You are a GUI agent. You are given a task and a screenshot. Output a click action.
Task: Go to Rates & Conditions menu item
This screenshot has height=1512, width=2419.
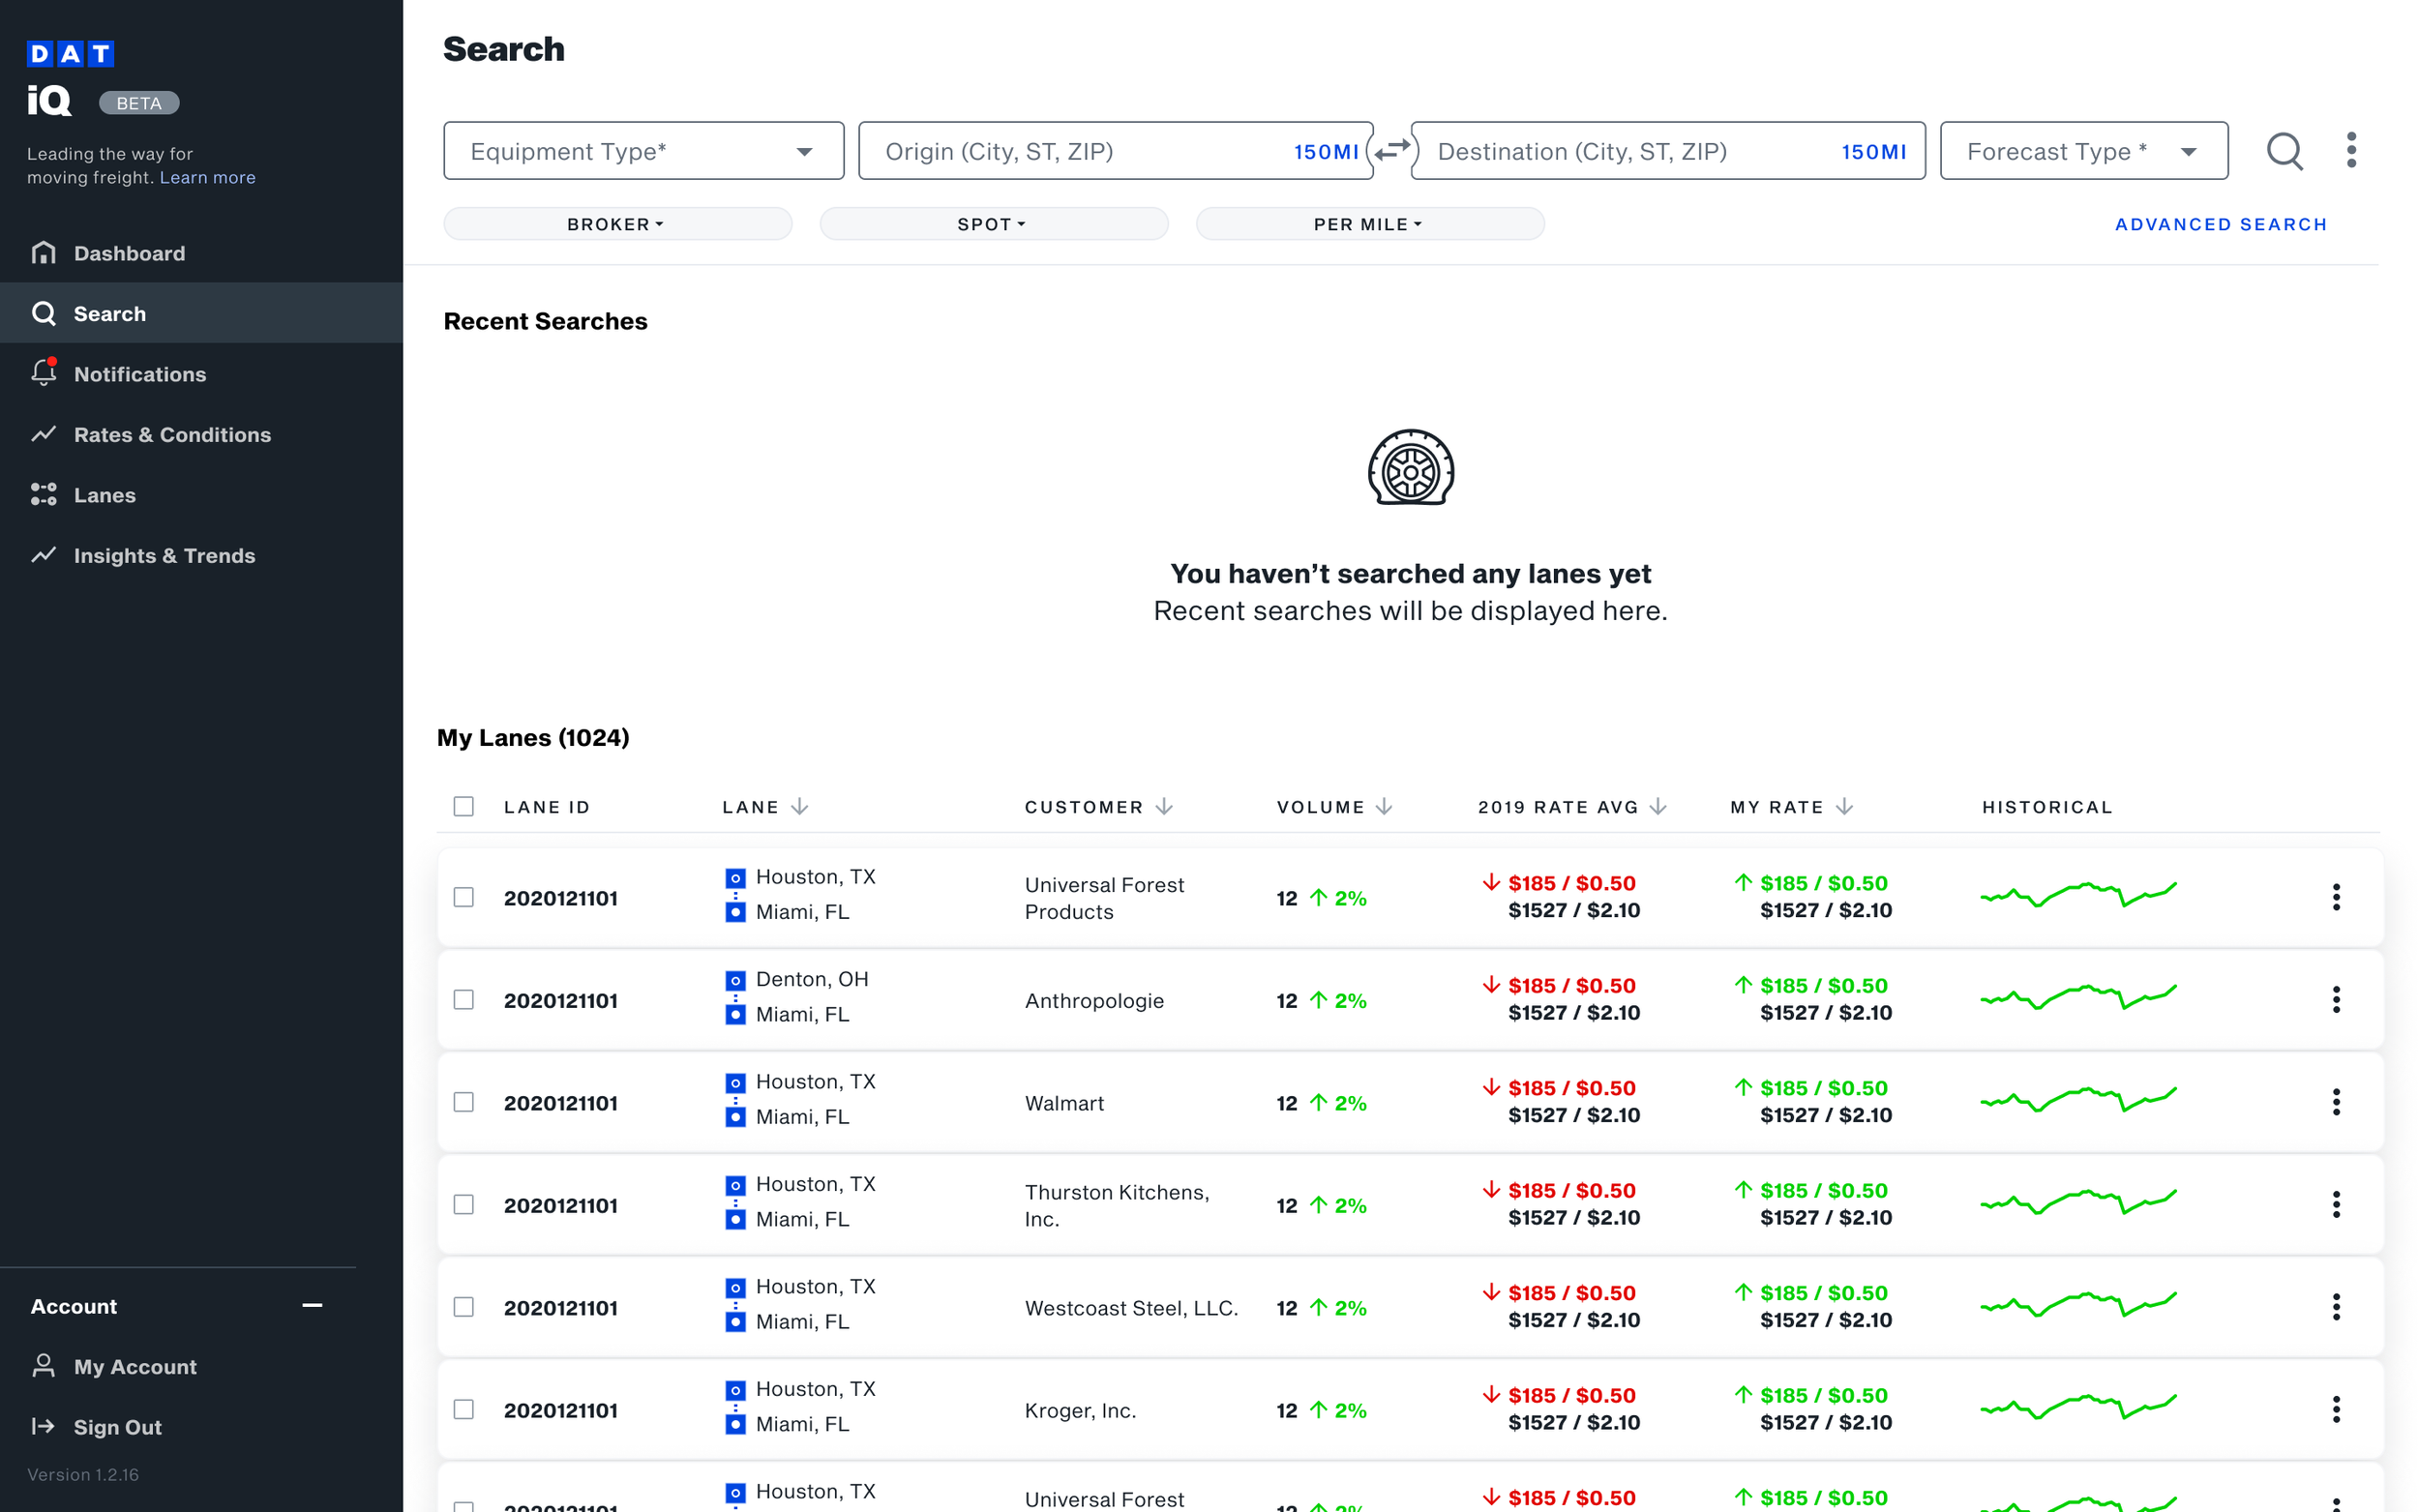tap(172, 434)
